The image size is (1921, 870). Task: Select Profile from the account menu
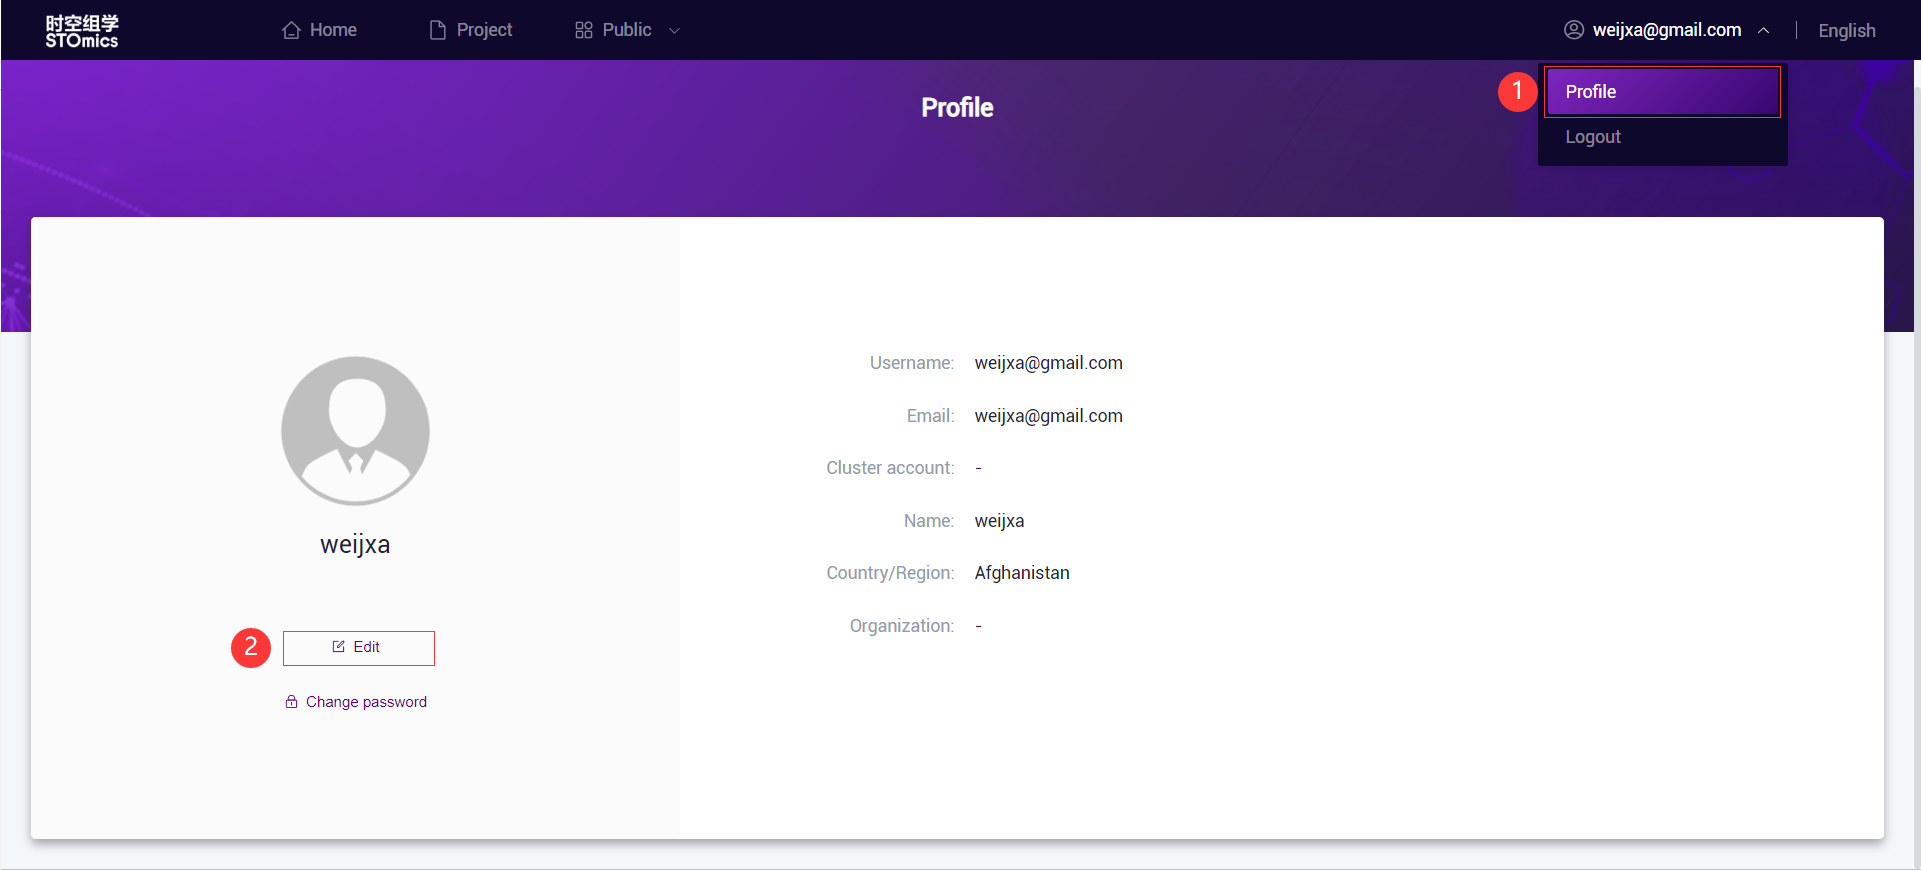1661,92
